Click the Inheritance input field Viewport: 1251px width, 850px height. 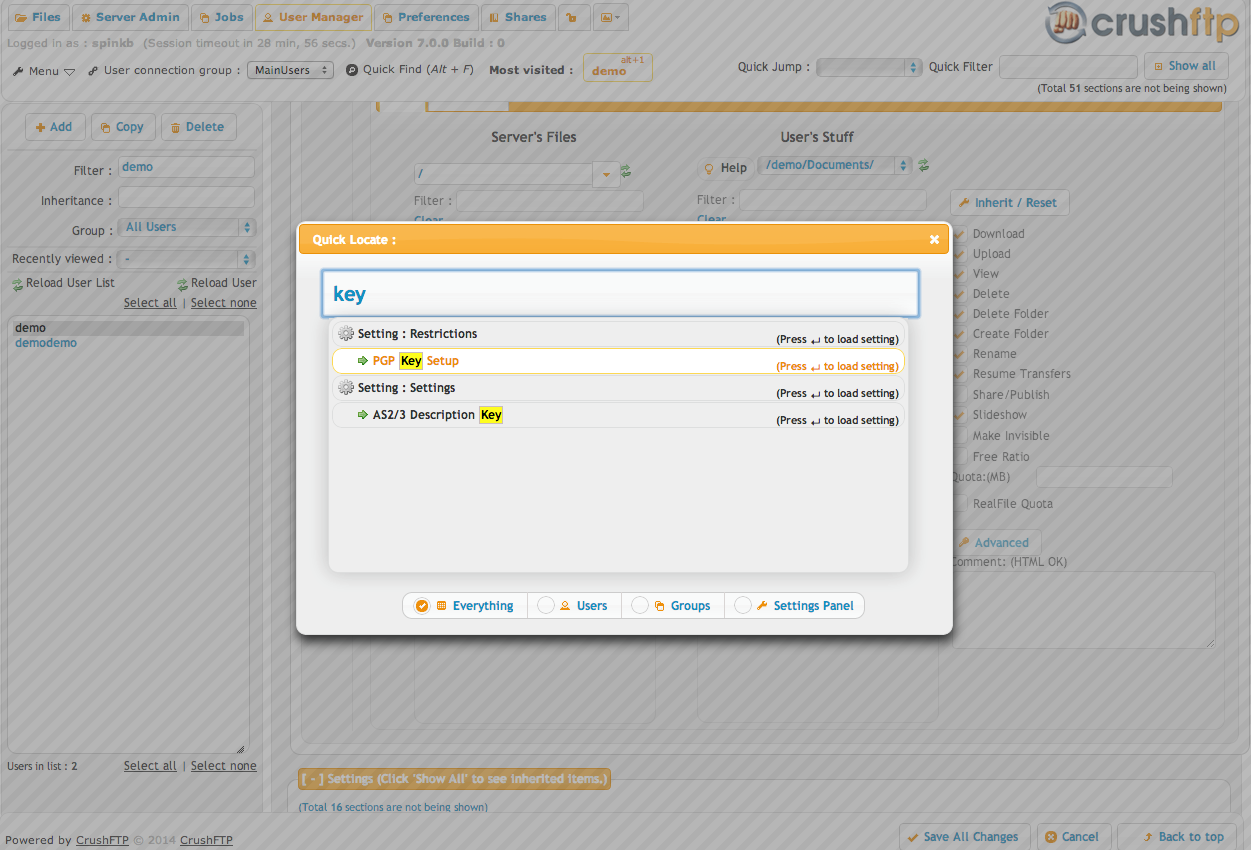(186, 197)
